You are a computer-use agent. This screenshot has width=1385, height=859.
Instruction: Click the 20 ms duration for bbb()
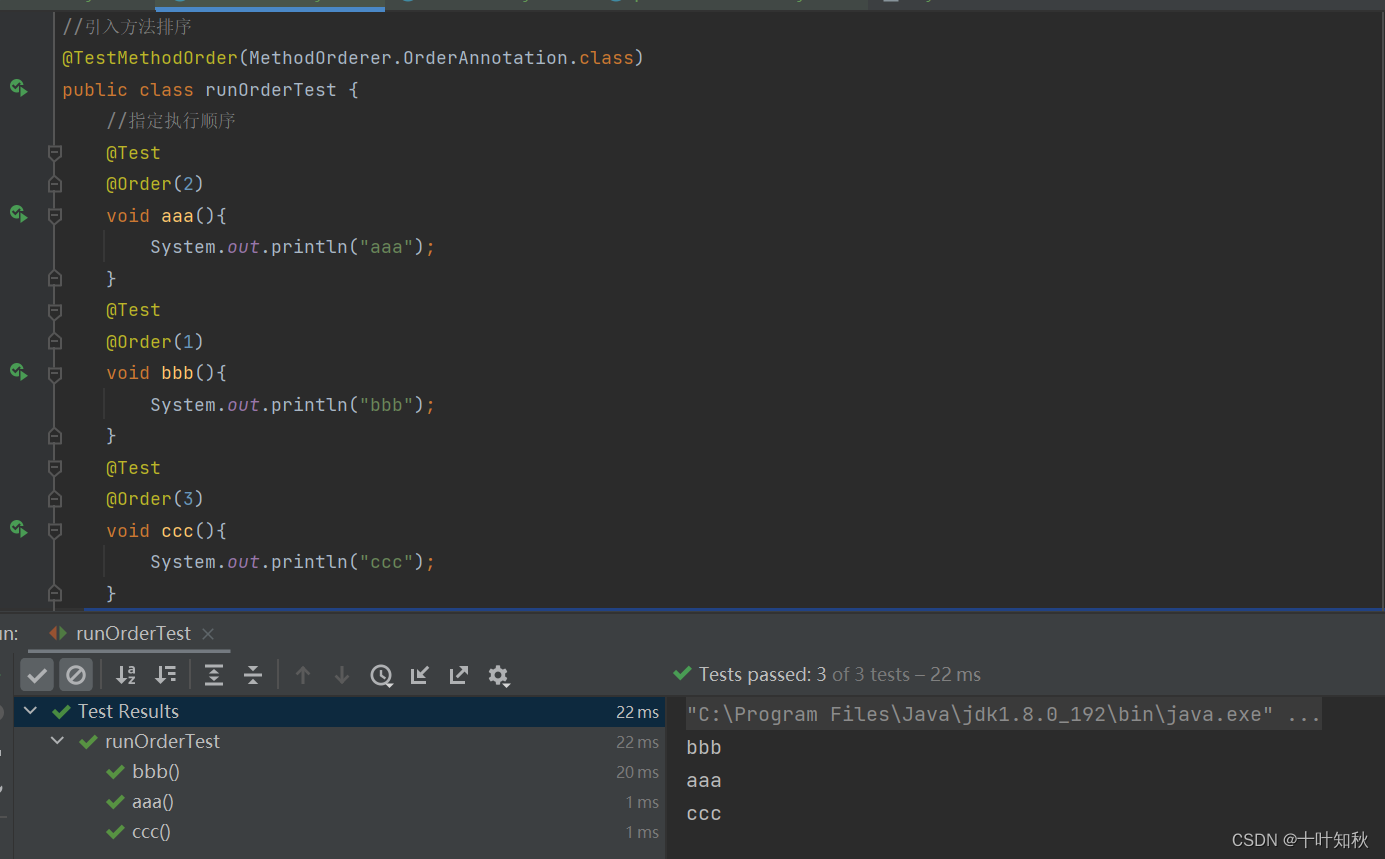(637, 772)
